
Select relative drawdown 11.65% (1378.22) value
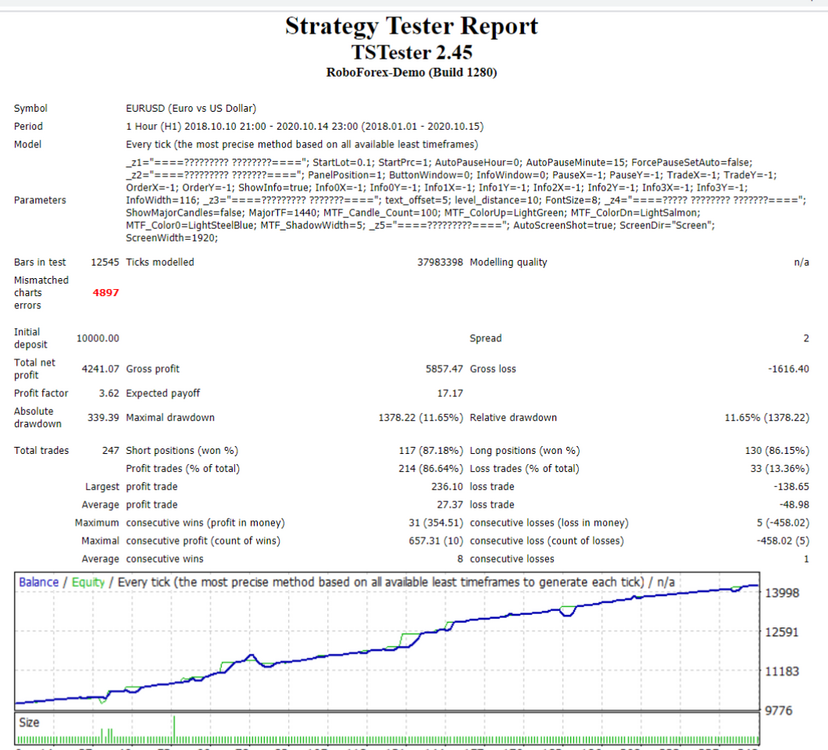(x=767, y=417)
